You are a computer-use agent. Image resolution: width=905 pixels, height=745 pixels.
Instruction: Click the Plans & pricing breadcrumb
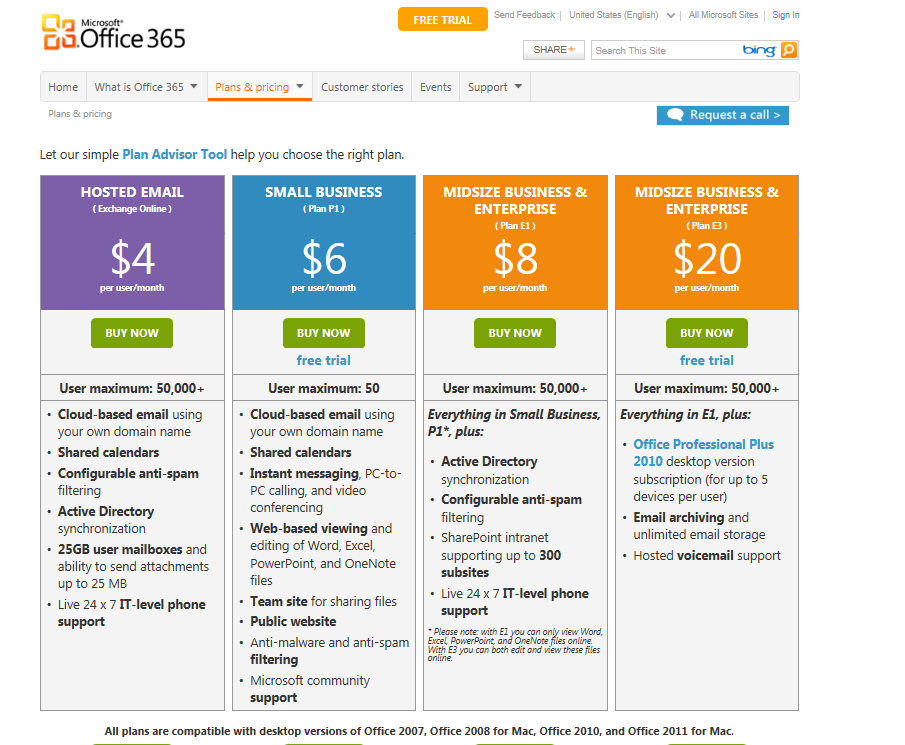tap(80, 114)
